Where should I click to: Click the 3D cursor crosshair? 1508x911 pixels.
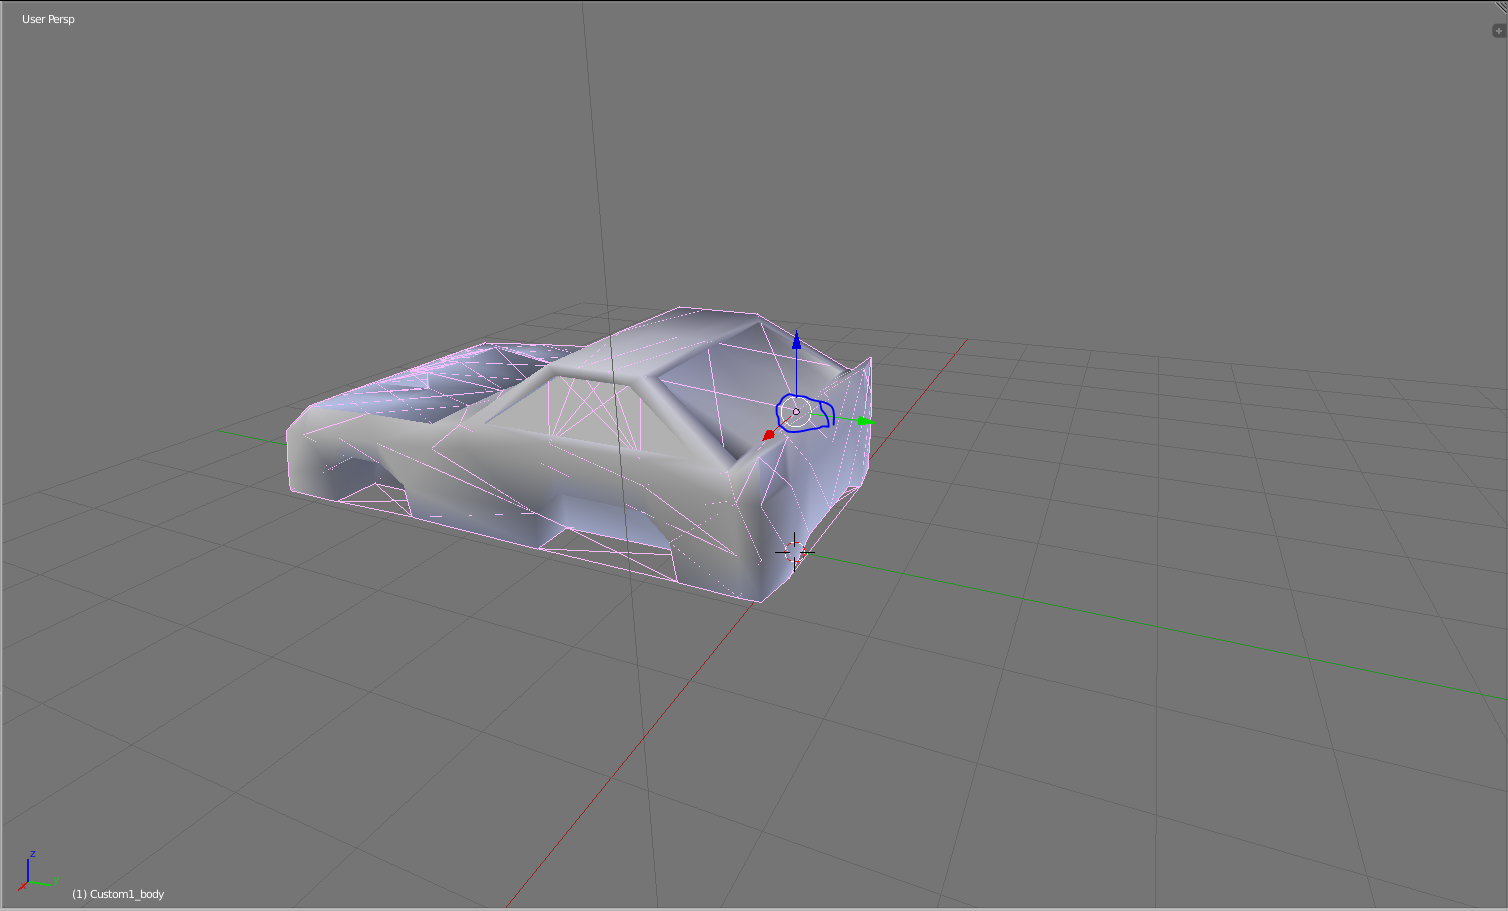(x=795, y=551)
